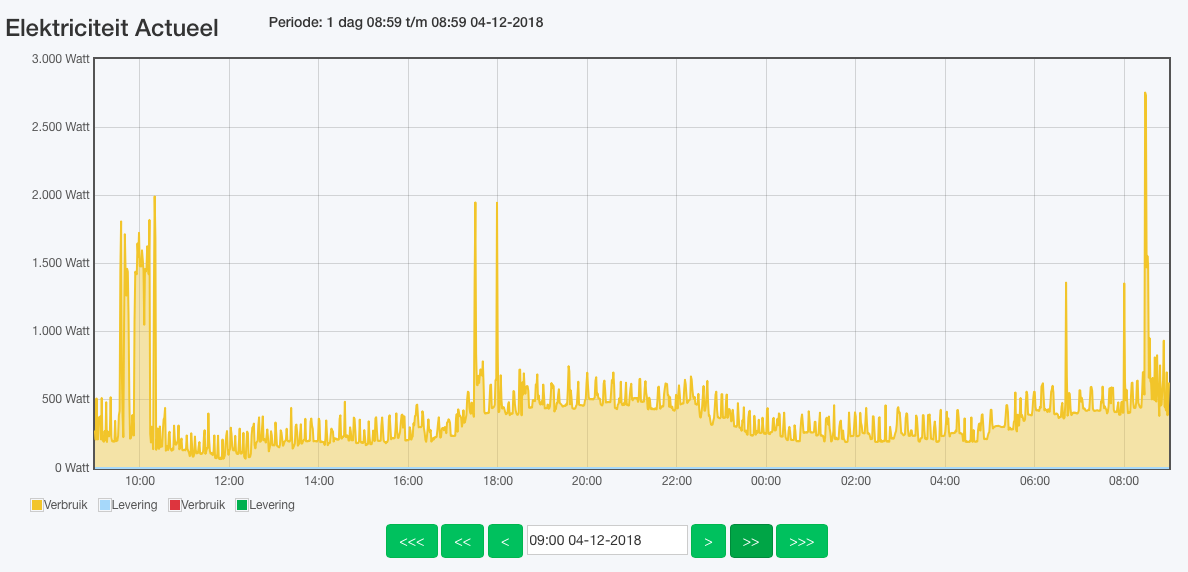
Task: Click the <<< jump back button
Action: [411, 541]
